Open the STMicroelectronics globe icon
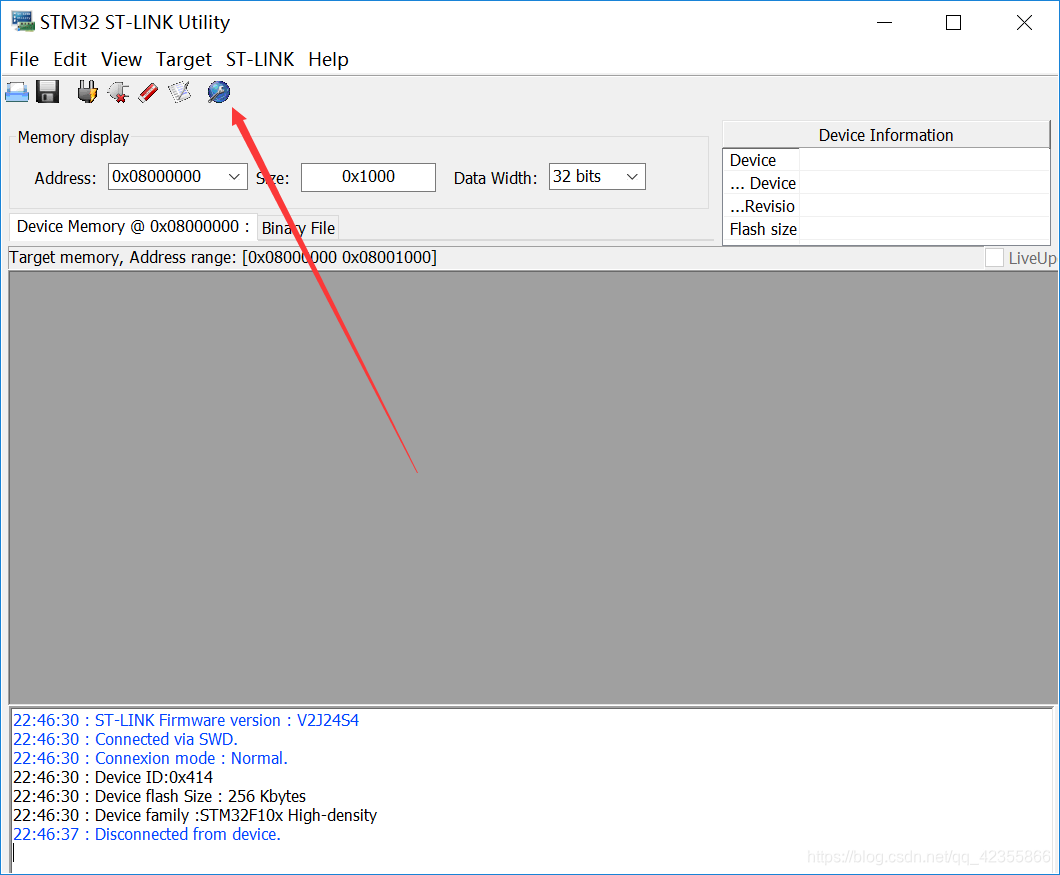 [x=218, y=92]
